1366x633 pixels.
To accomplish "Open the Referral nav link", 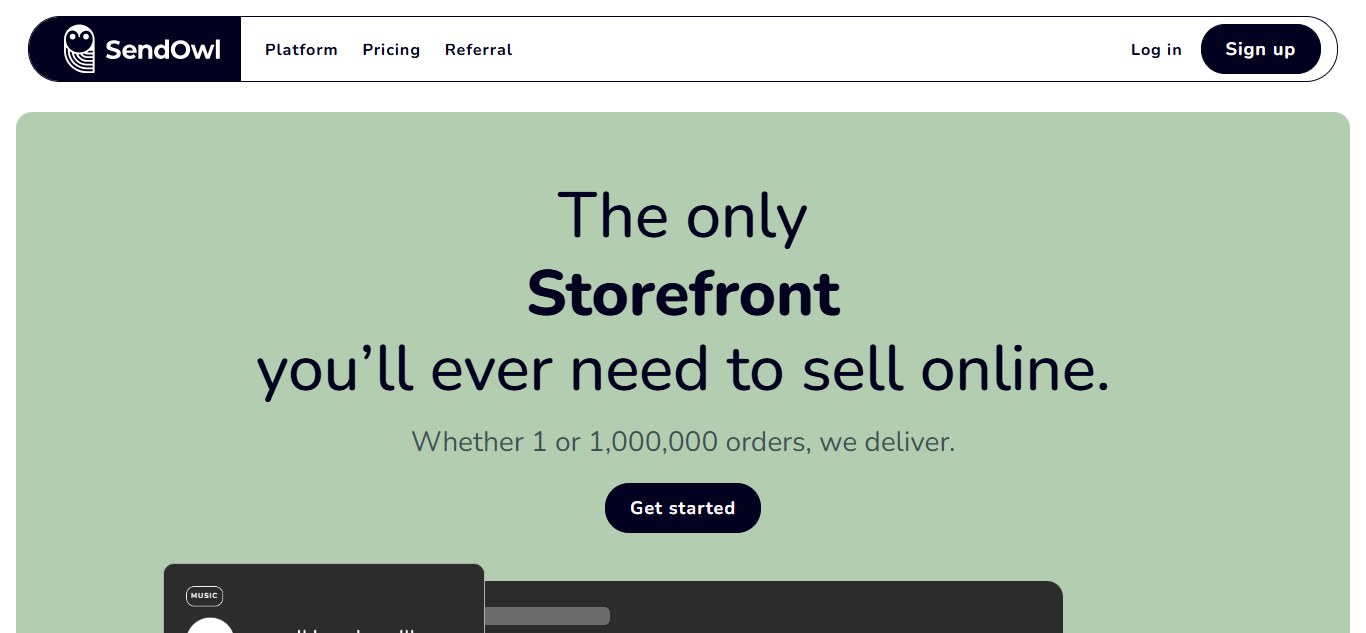I will tap(478, 50).
